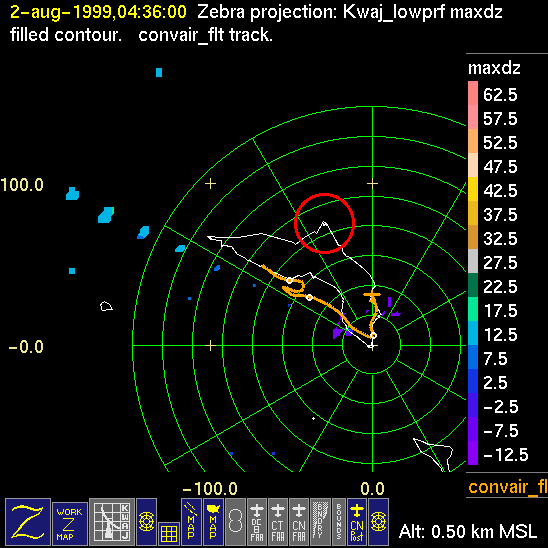Toggle the US-shaped MAP overlay icon
This screenshot has width=548, height=548.
213,522
